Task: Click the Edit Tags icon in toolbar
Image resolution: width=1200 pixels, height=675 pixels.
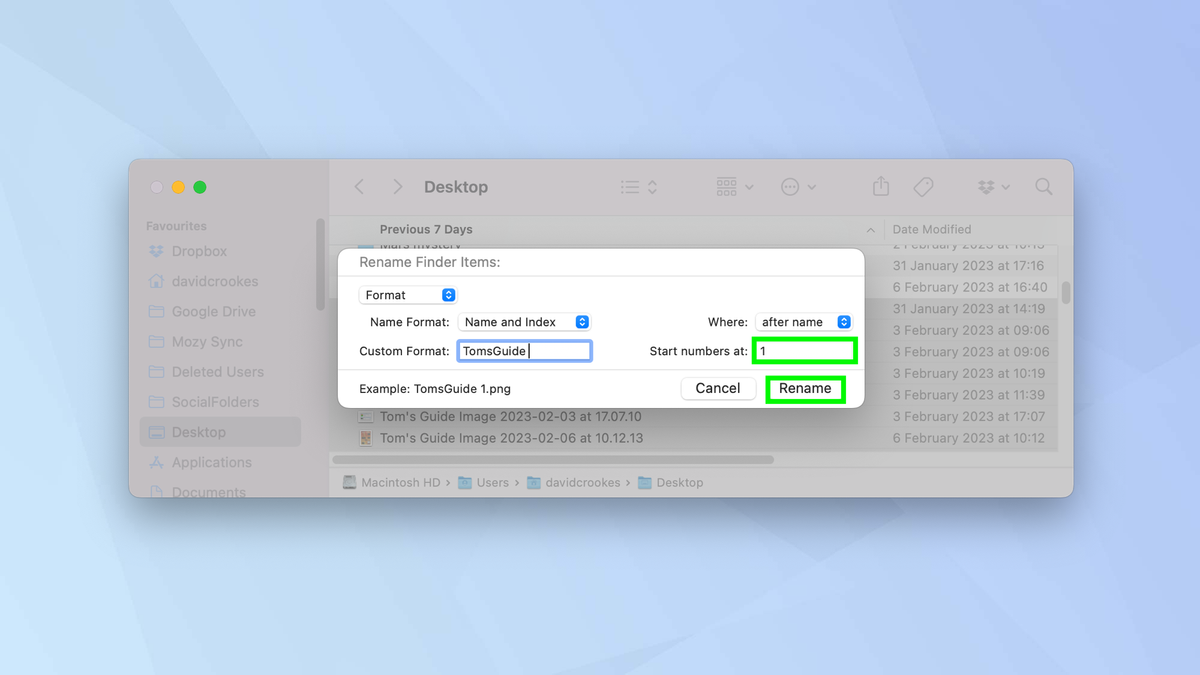Action: pos(923,187)
